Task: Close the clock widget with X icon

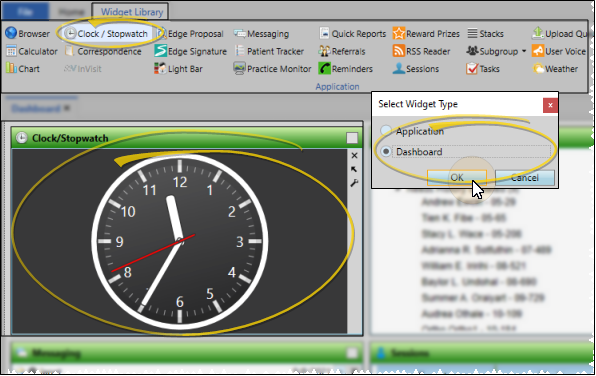Action: 354,155
